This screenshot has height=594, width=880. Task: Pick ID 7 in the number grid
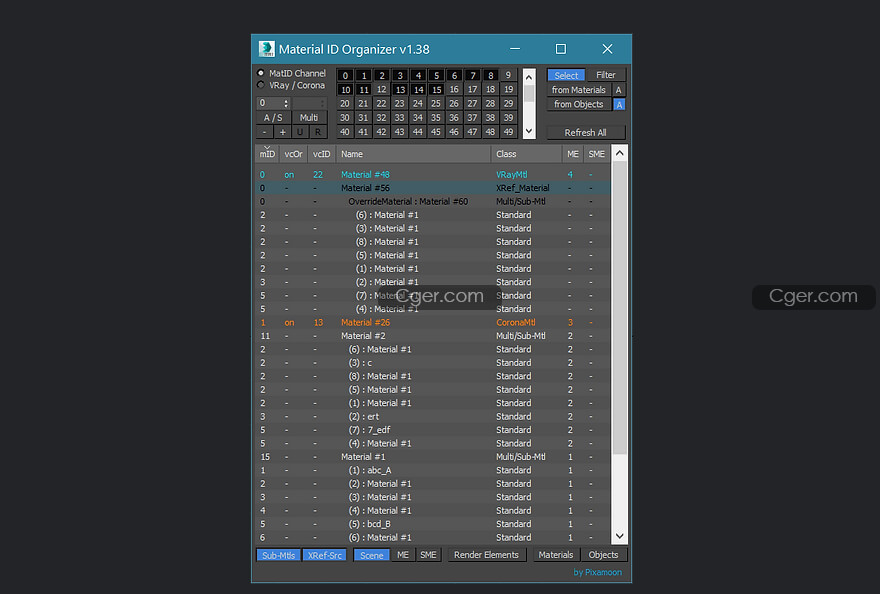(473, 75)
